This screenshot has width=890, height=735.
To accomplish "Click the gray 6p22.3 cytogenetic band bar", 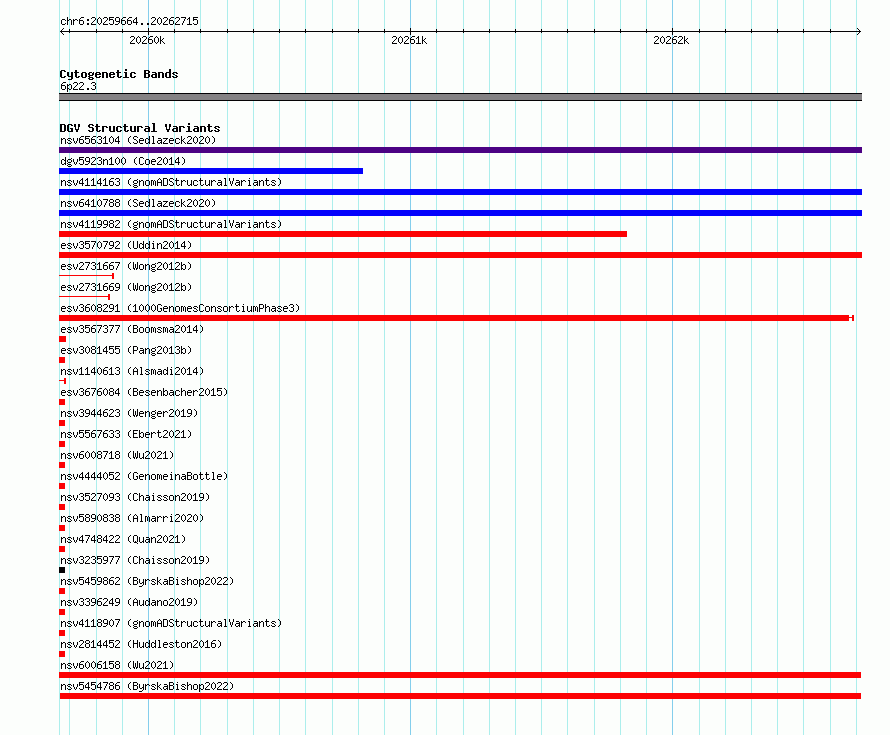I will coord(460,97).
